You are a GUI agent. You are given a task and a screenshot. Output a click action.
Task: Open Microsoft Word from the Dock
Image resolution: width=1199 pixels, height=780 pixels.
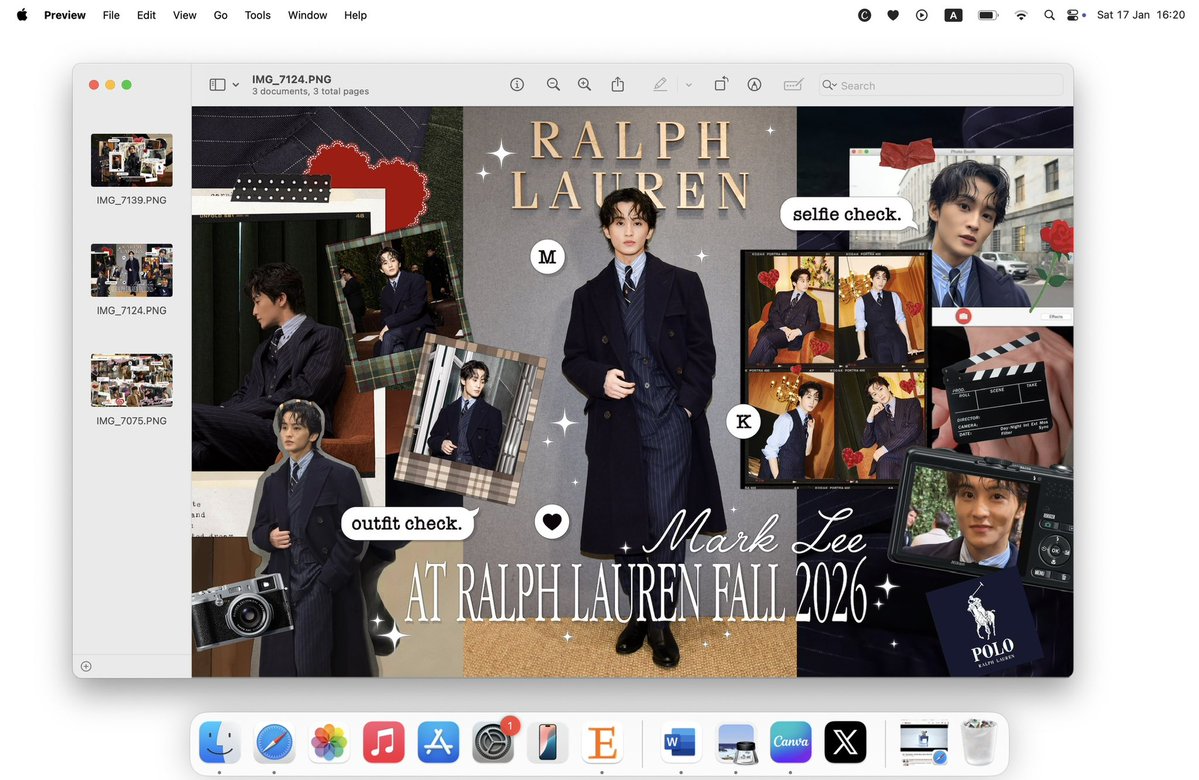point(681,742)
